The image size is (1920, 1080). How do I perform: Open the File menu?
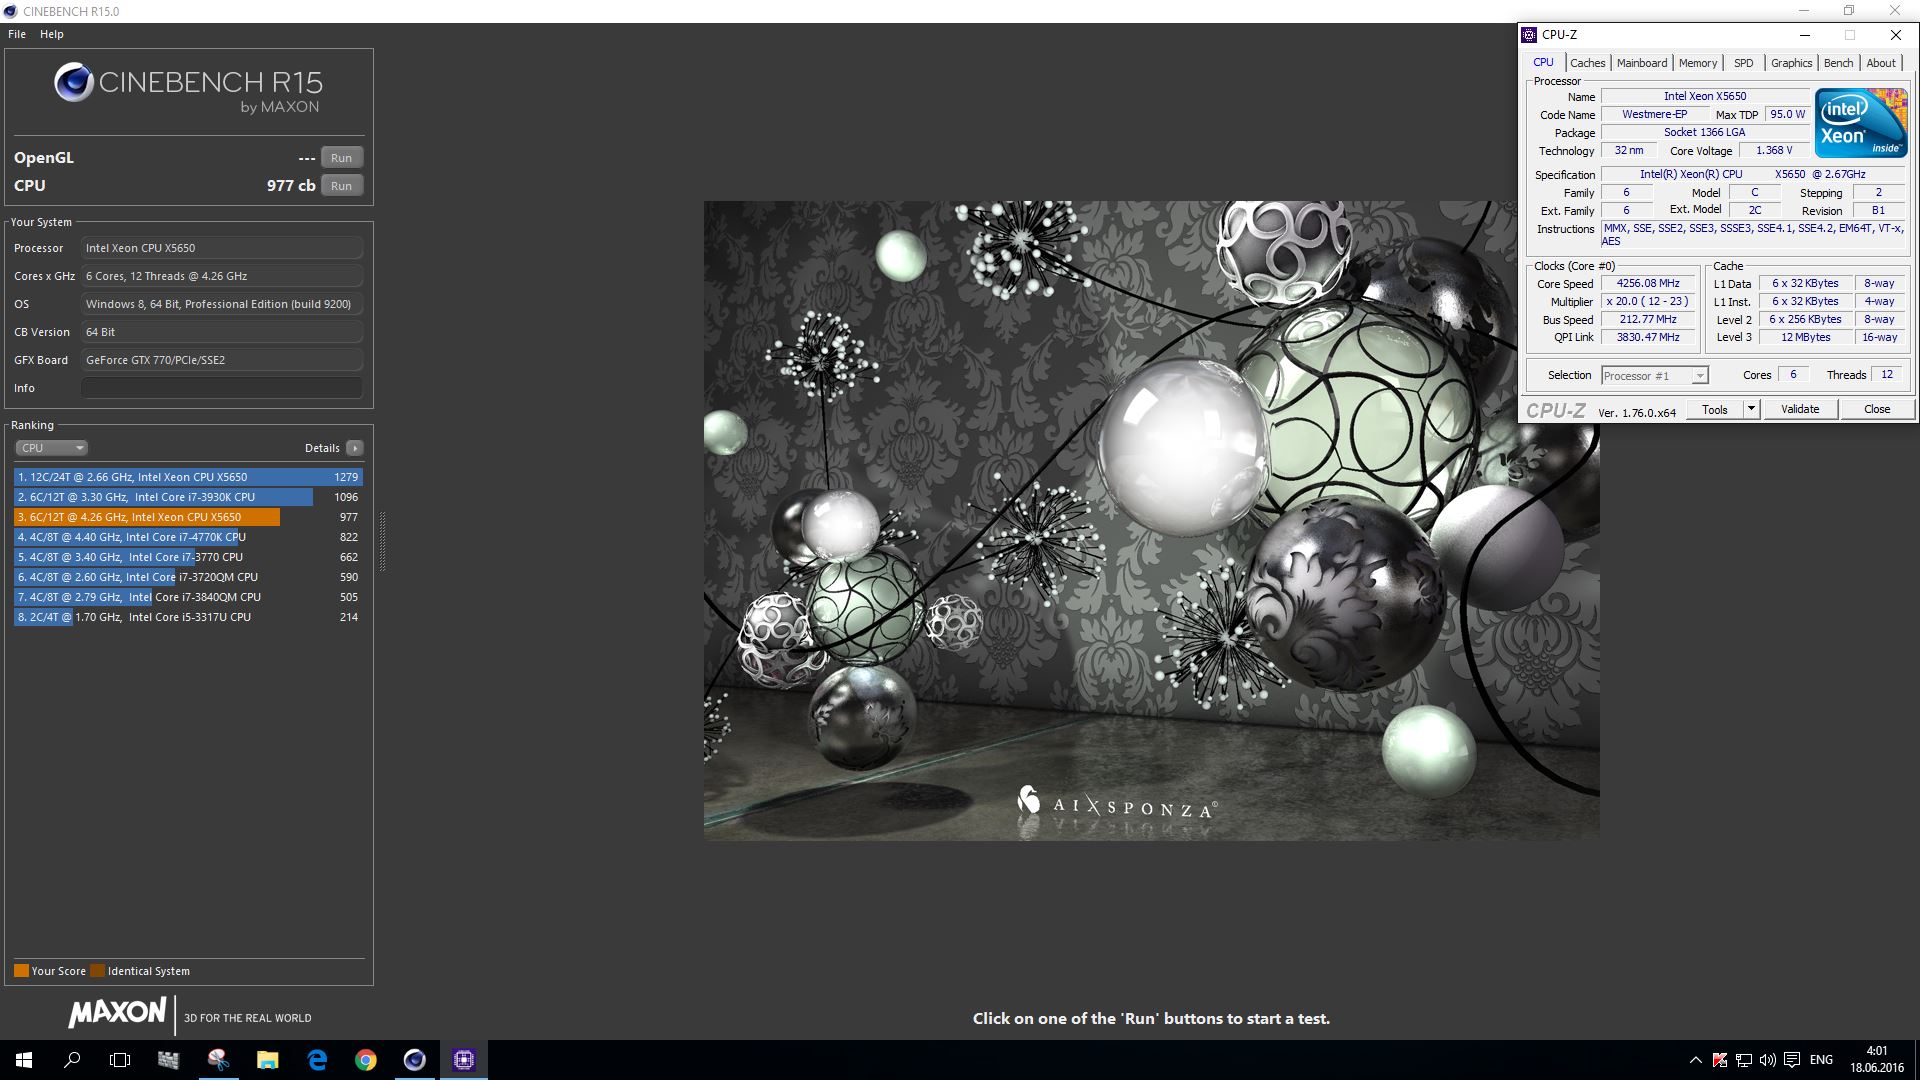pos(17,34)
